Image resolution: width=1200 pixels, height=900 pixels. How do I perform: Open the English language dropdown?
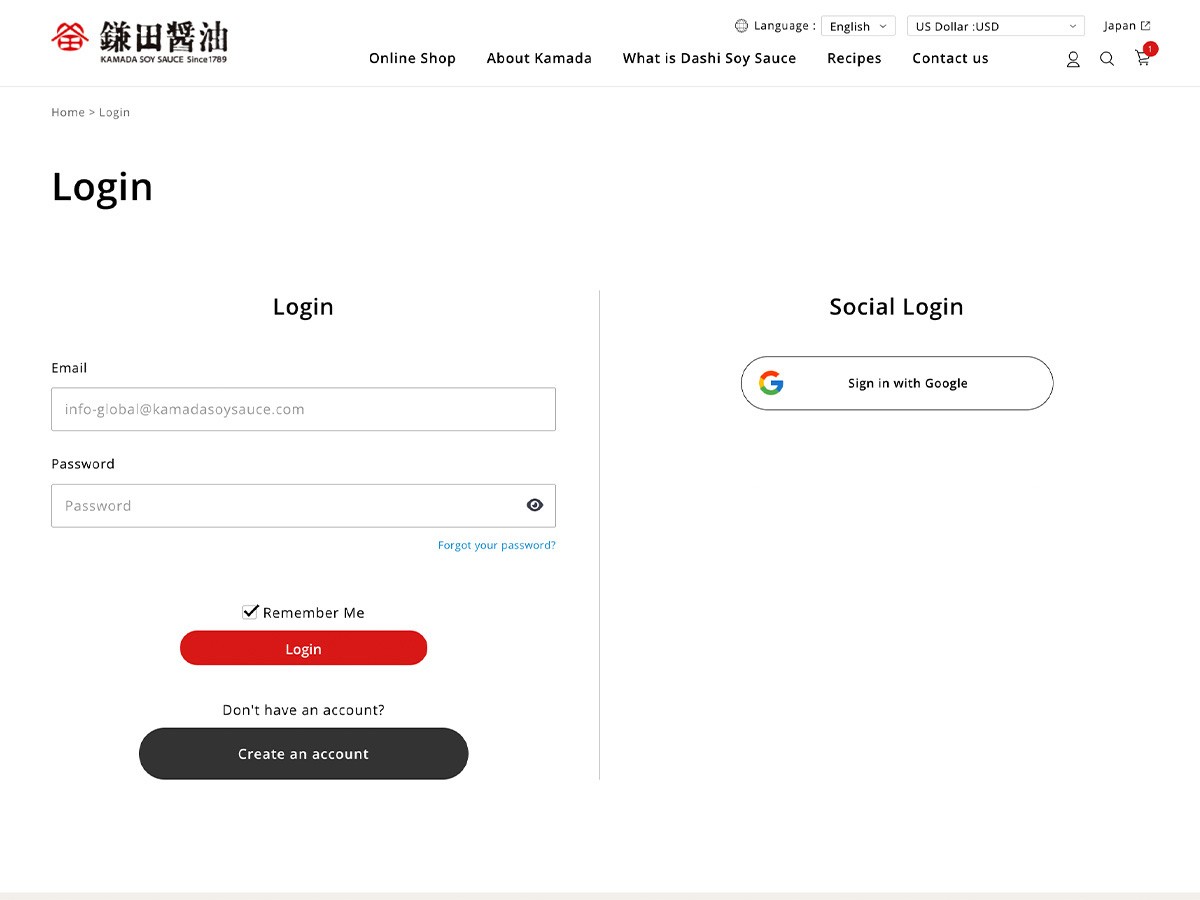(858, 27)
